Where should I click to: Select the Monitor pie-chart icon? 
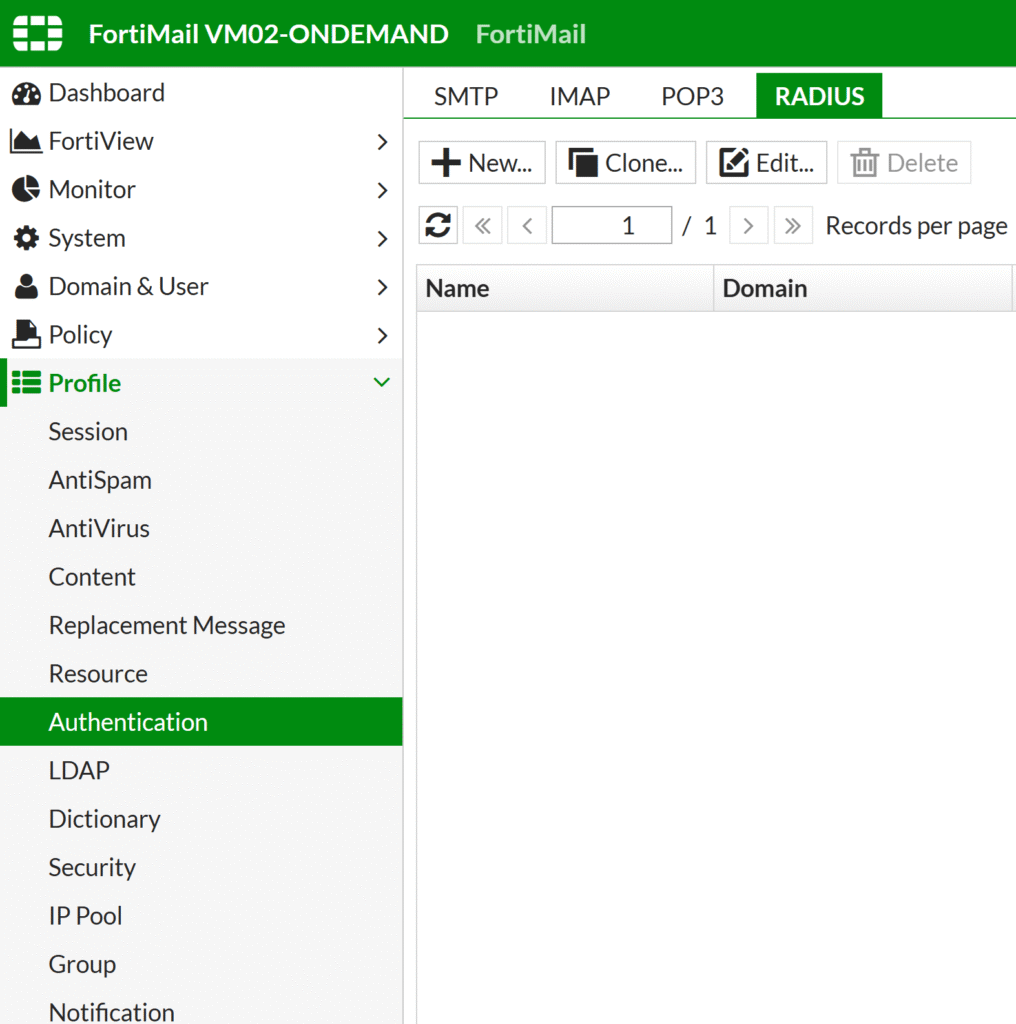tap(27, 189)
